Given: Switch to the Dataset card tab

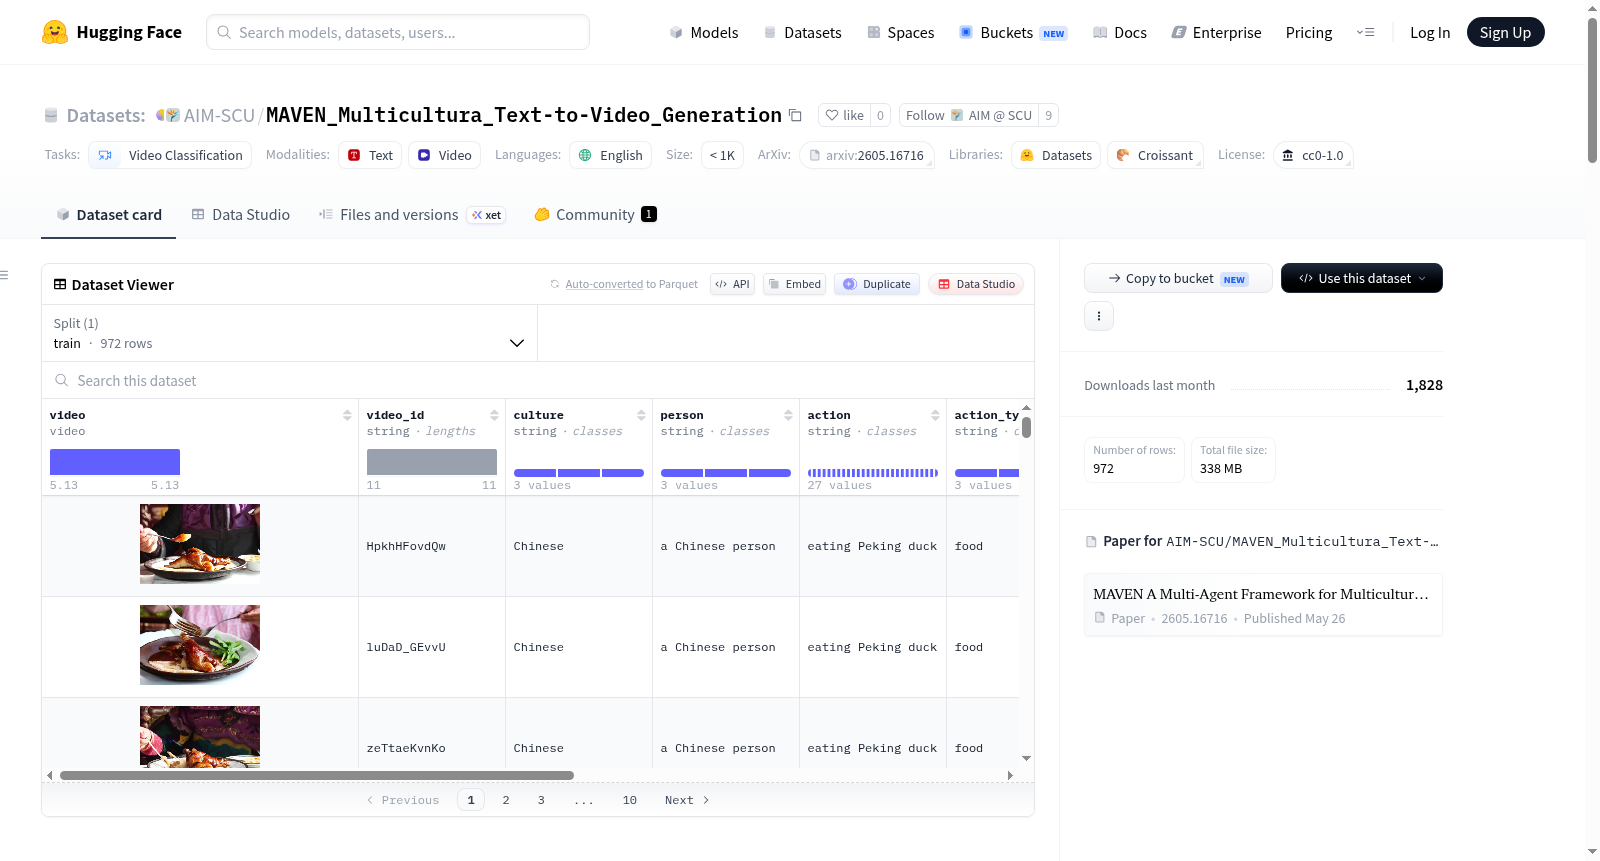Looking at the screenshot, I should coord(109,214).
